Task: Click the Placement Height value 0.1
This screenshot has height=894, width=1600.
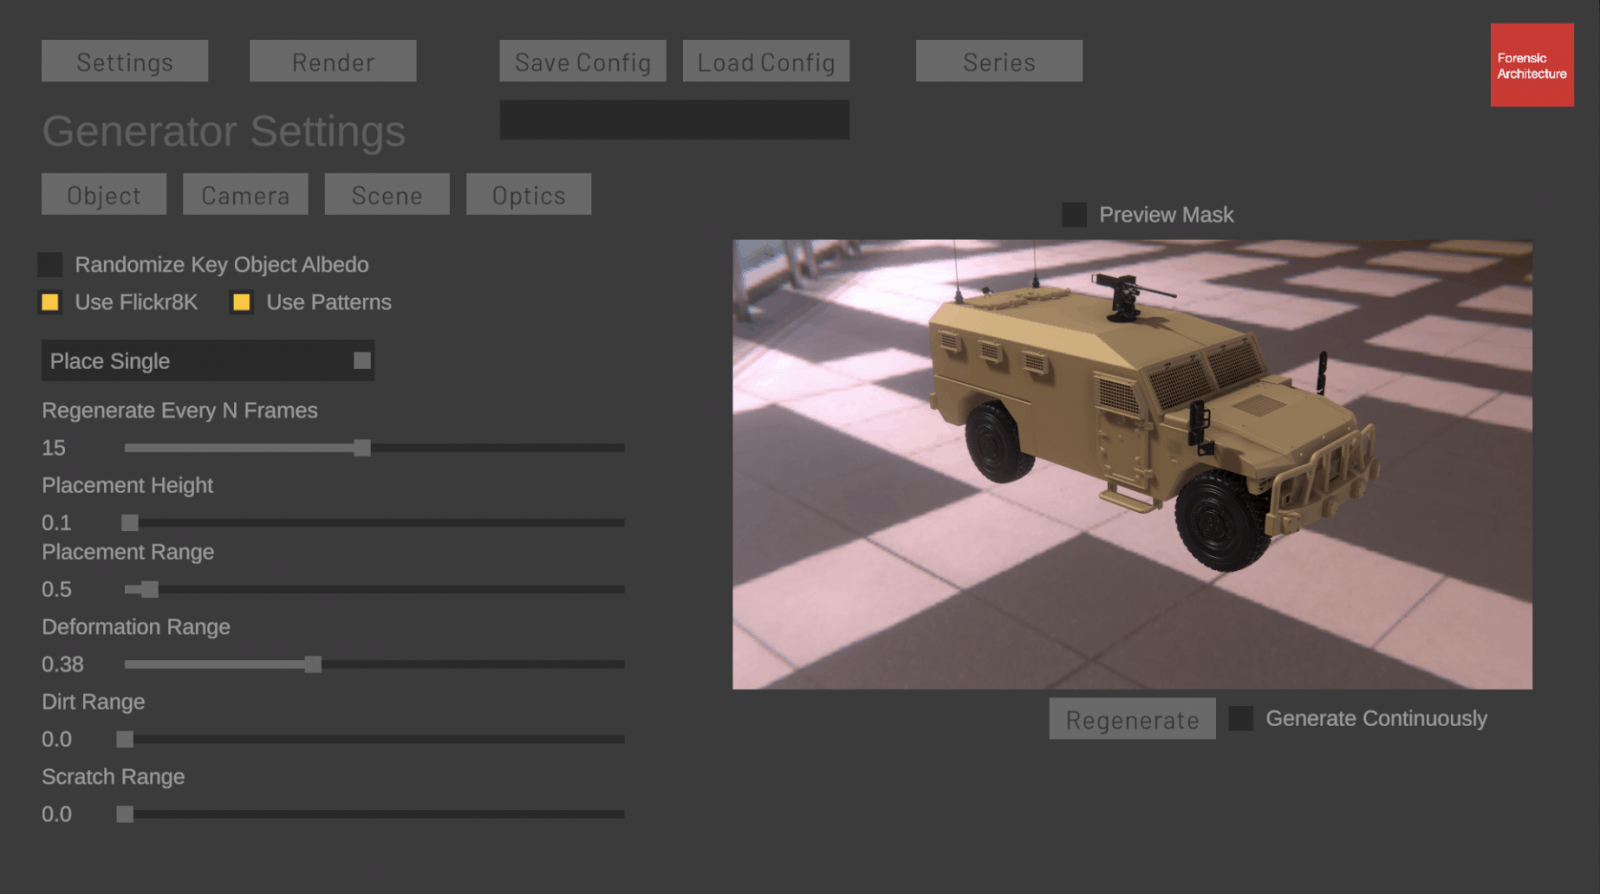Action: click(x=57, y=522)
